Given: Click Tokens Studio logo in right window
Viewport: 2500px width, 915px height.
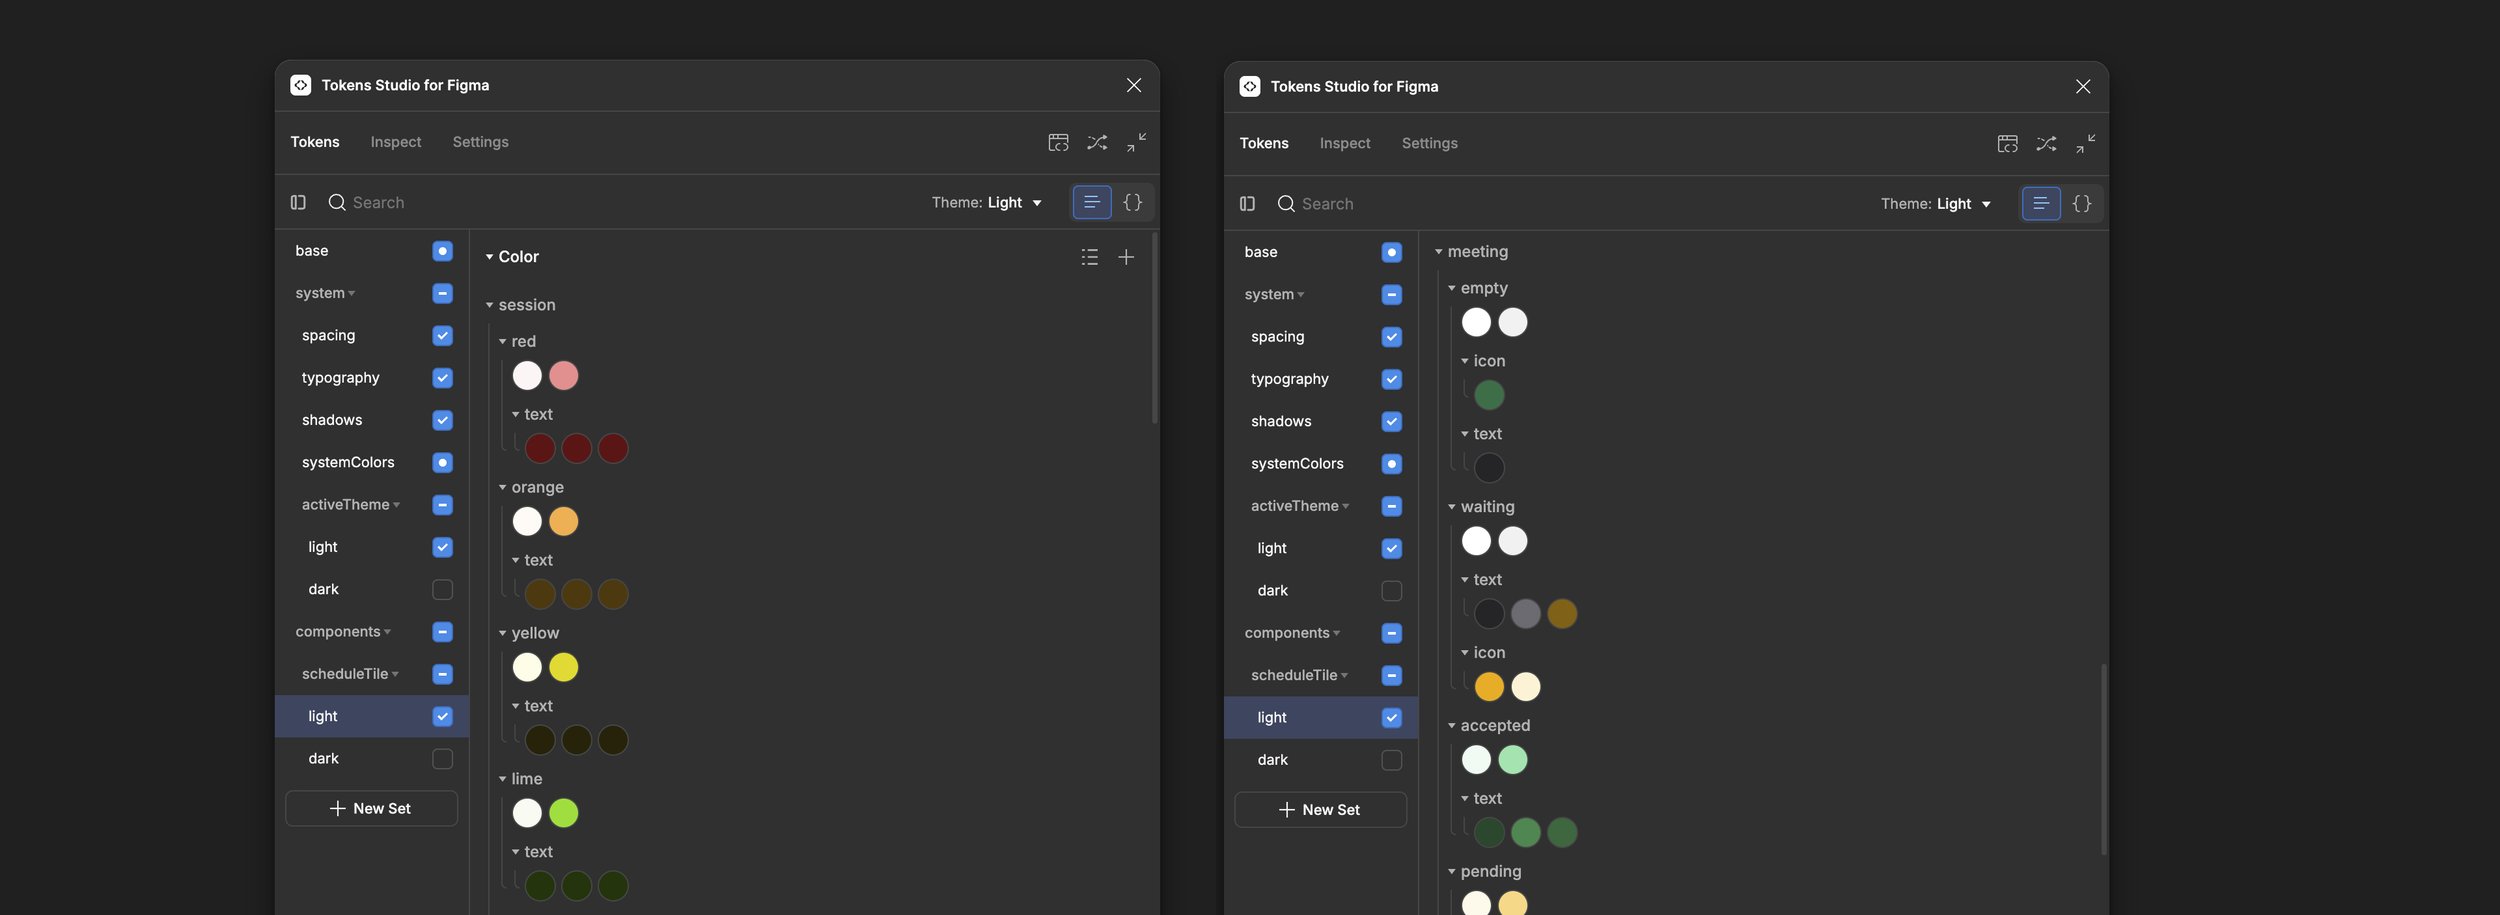Looking at the screenshot, I should (x=1249, y=86).
